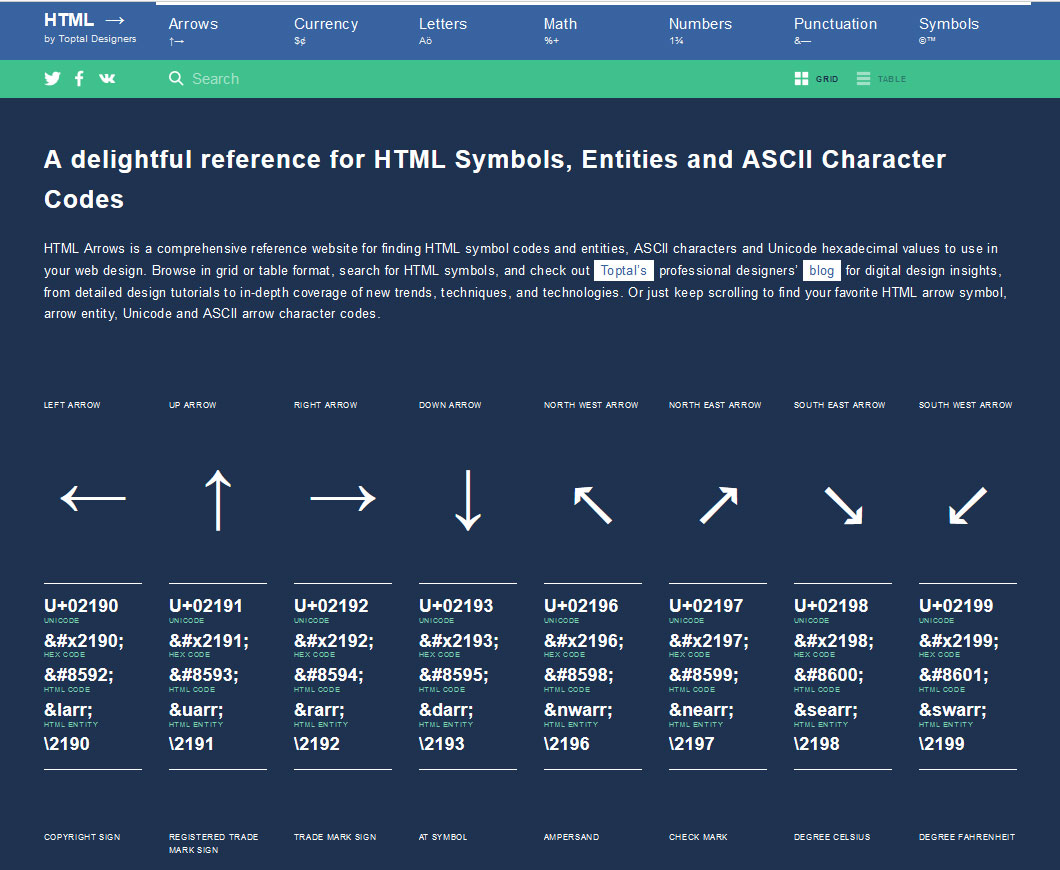Viewport: 1060px width, 870px height.
Task: Open the Arrows category tab
Action: click(193, 30)
